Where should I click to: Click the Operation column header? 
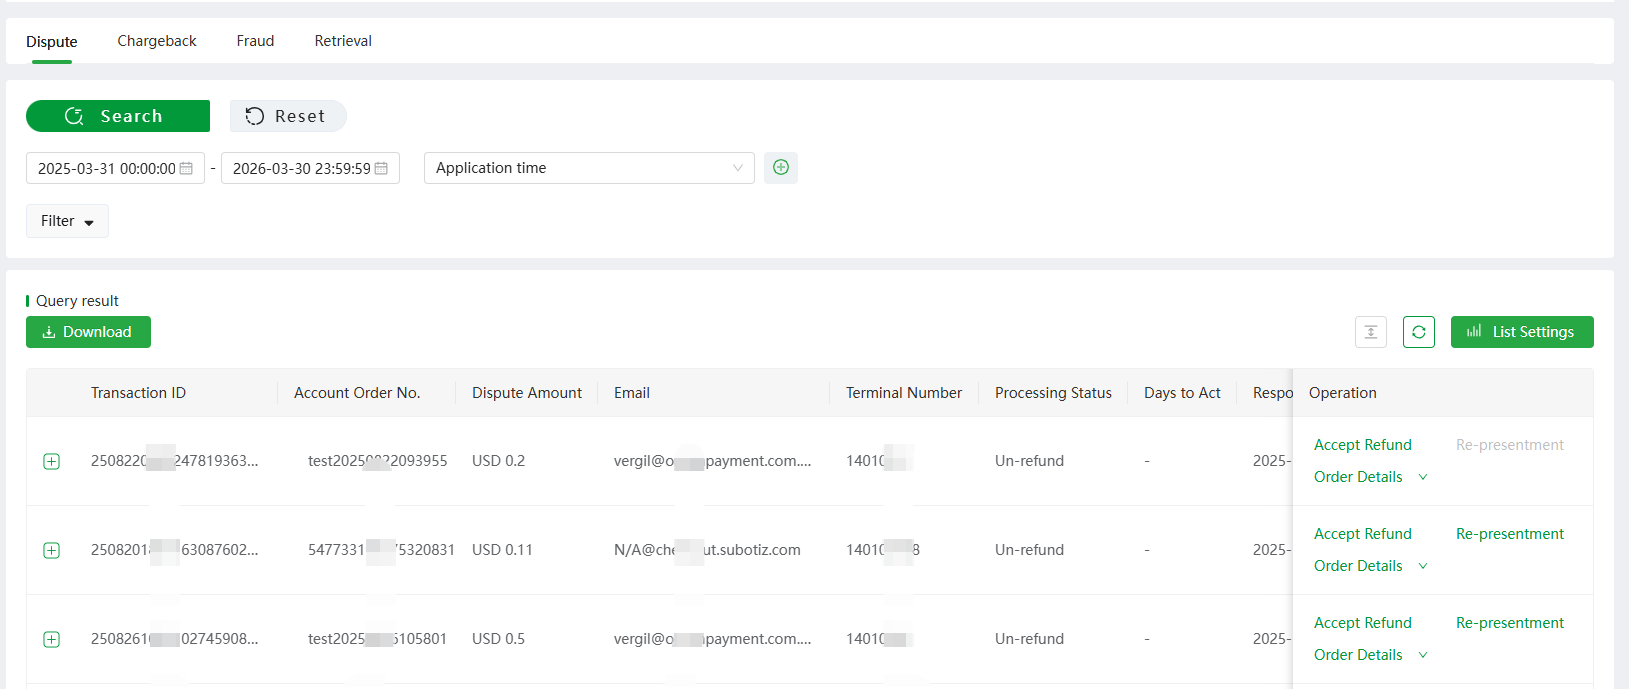[1343, 393]
